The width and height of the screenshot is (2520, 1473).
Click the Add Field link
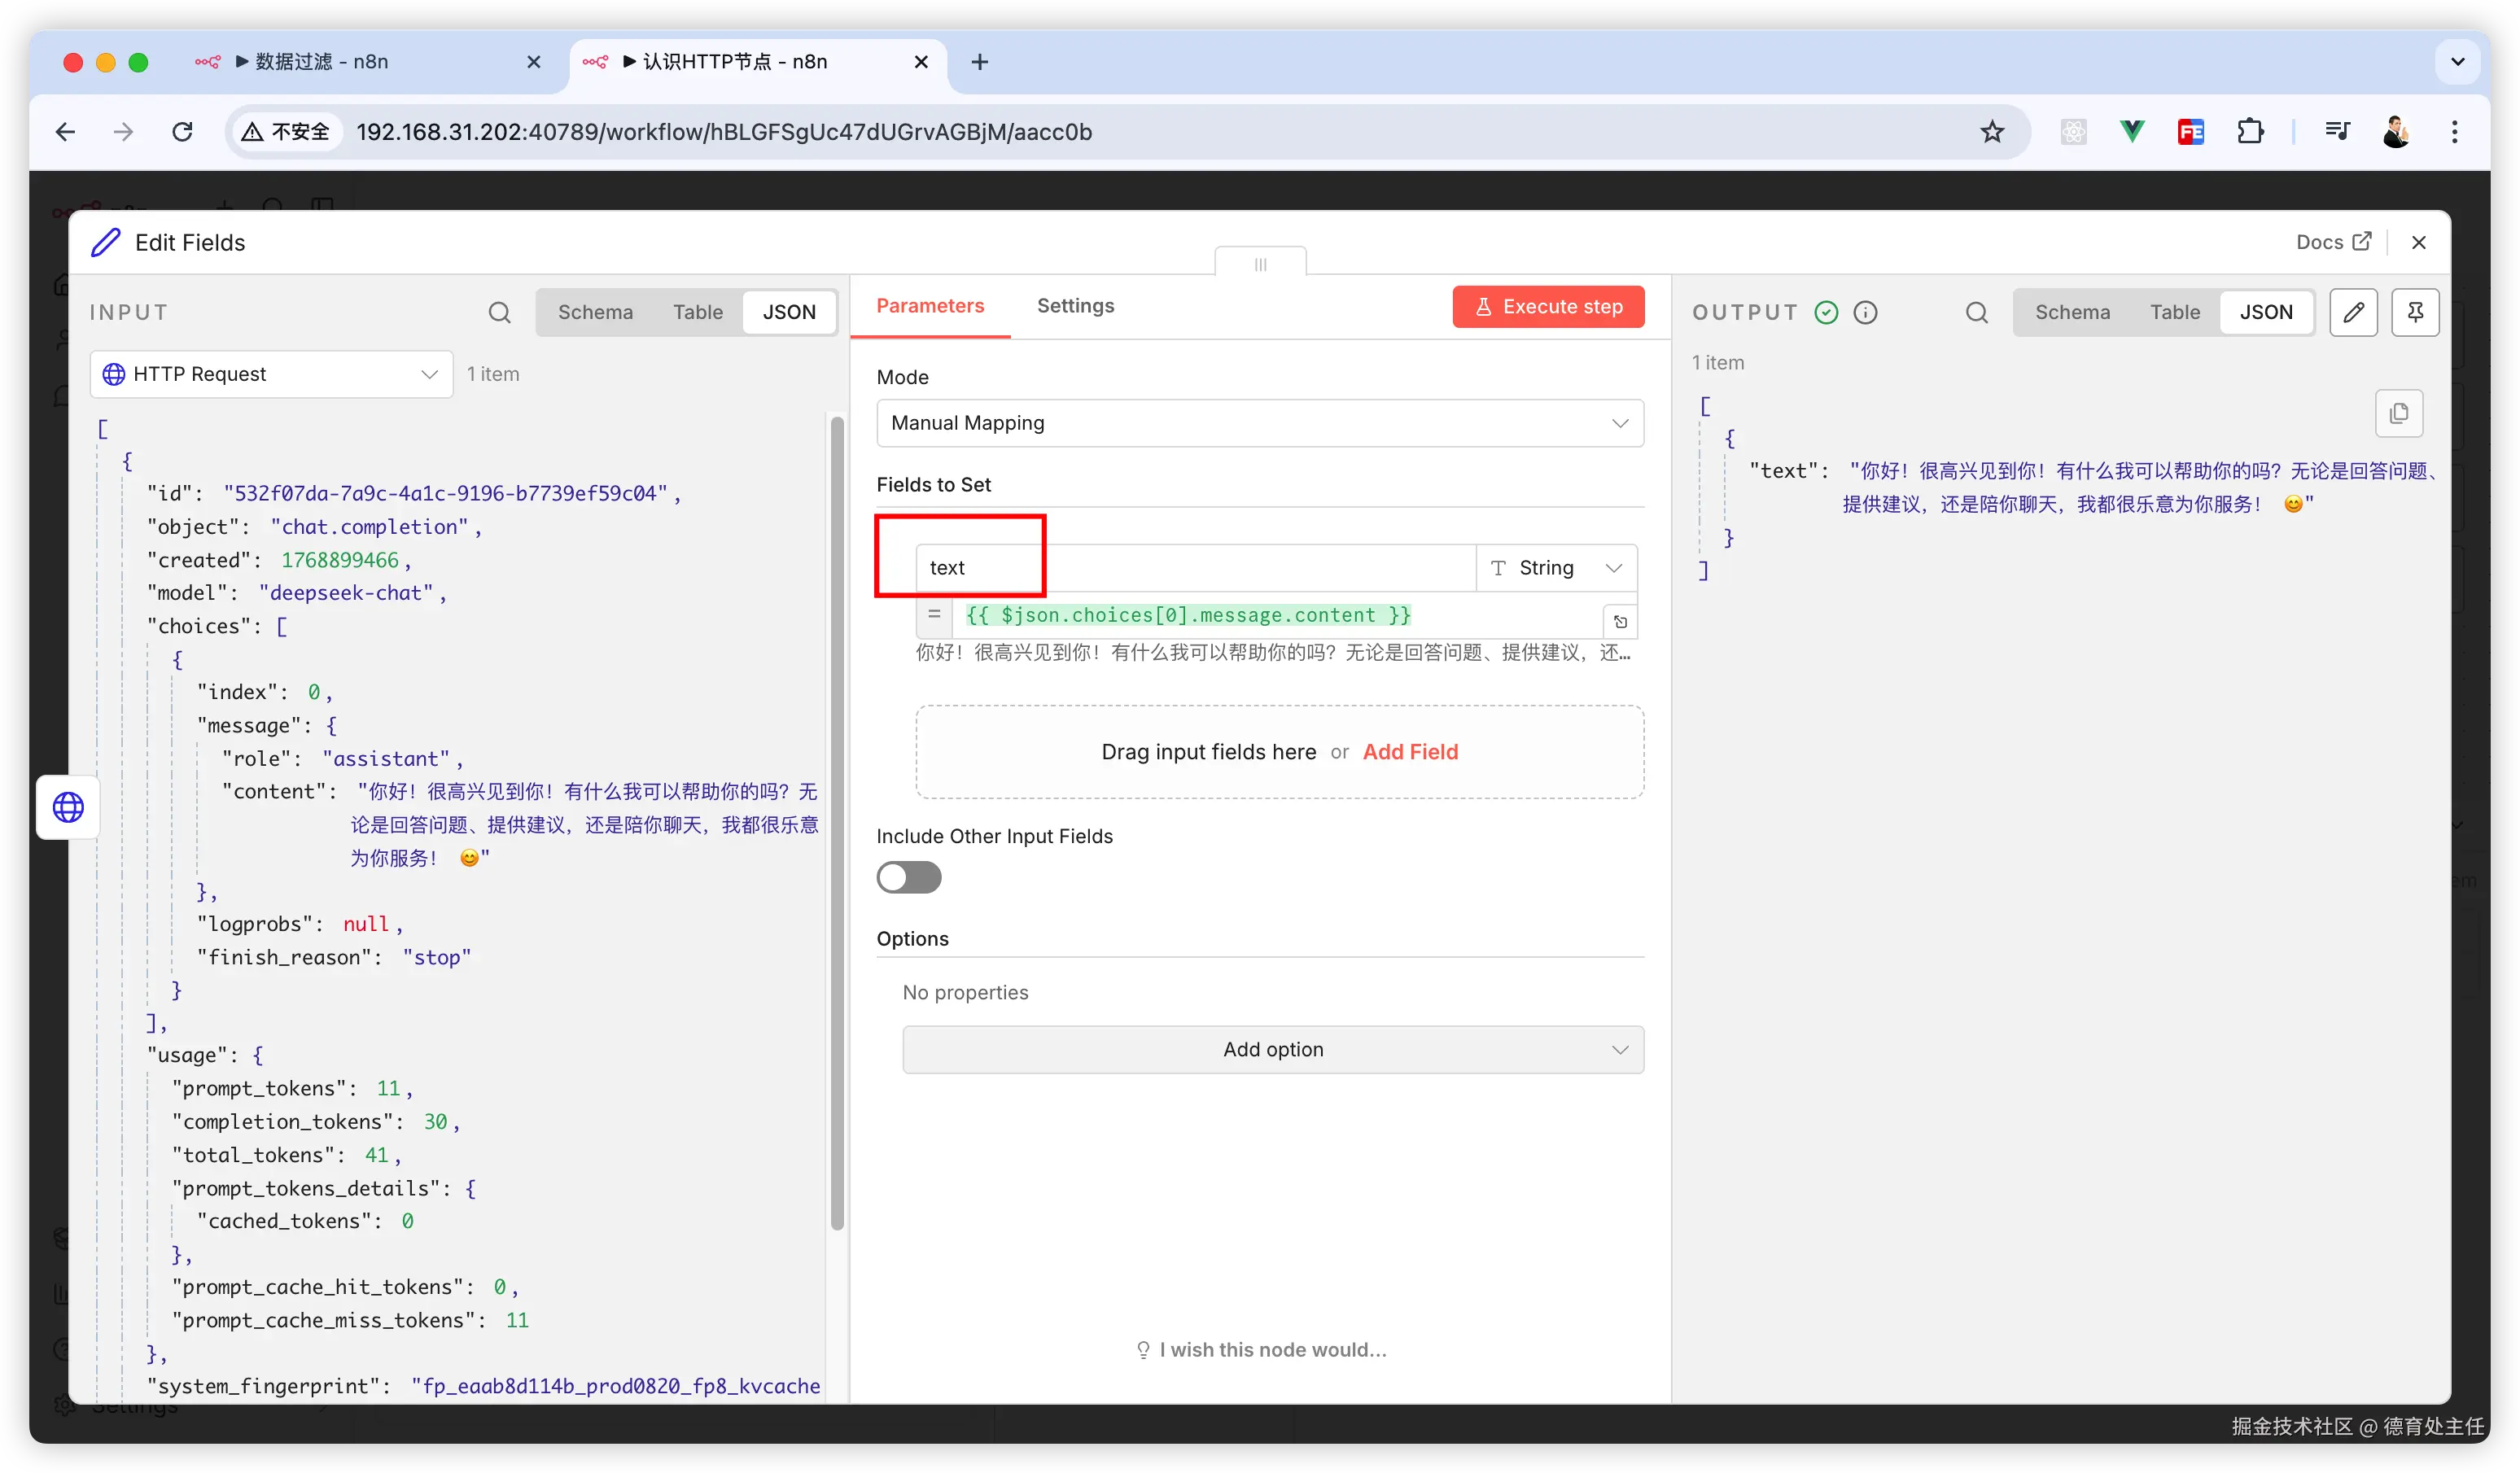[1409, 752]
